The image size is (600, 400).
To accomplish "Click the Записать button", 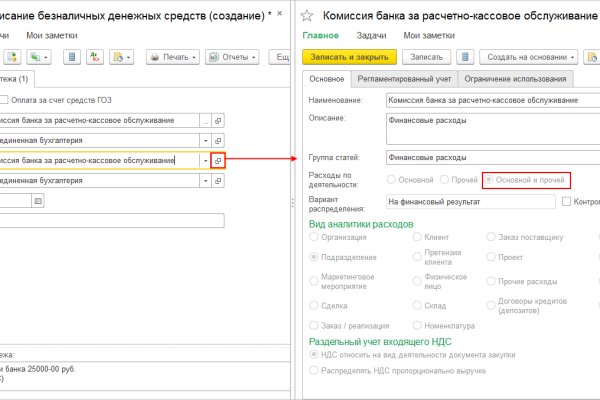I will [426, 58].
